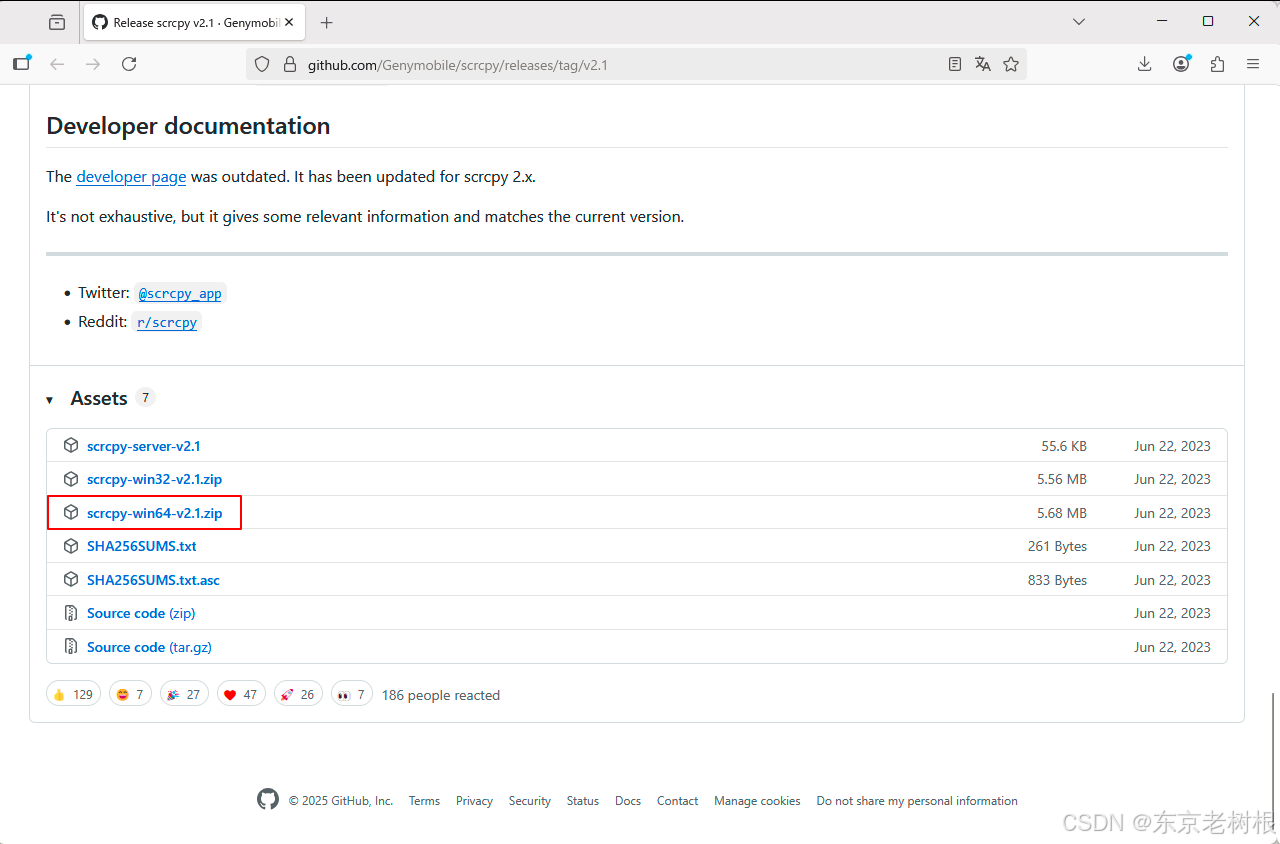
Task: Click the translate page icon
Action: pyautogui.click(x=983, y=64)
